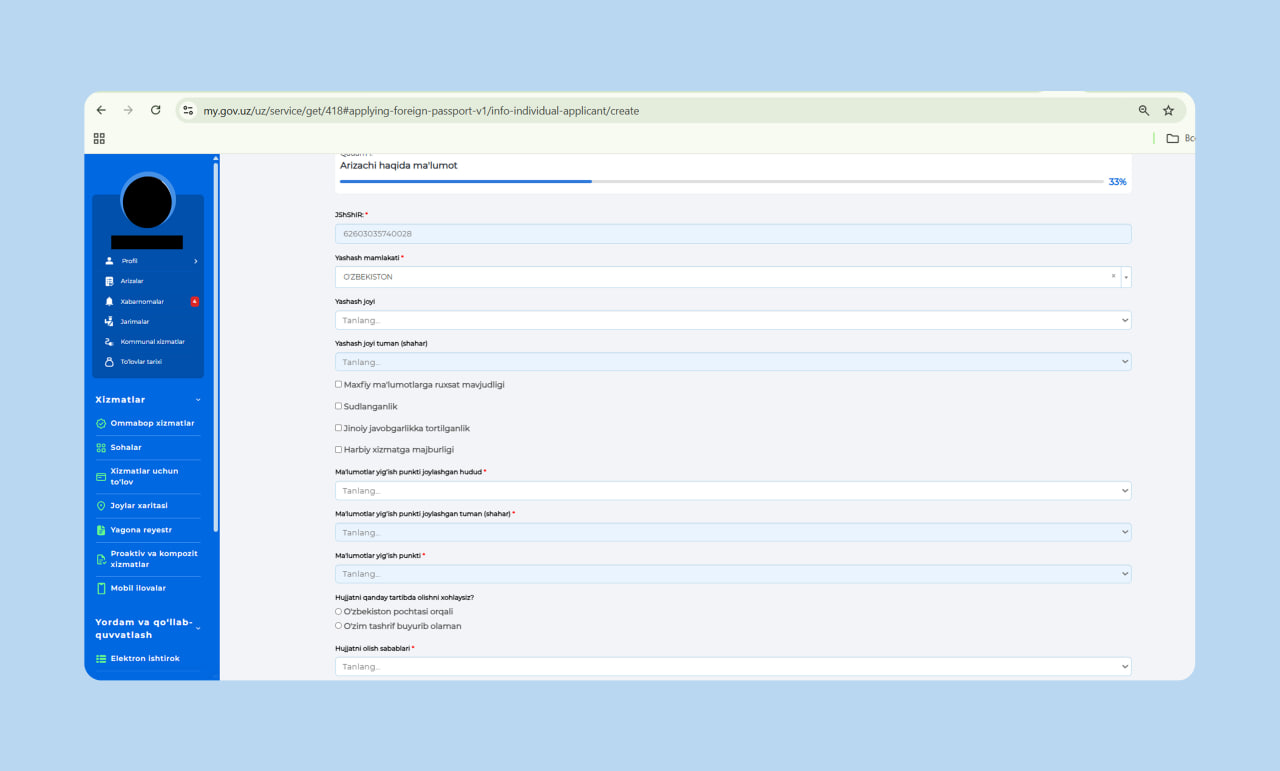Click the 33% progress bar
This screenshot has width=1280, height=771.
pos(721,182)
